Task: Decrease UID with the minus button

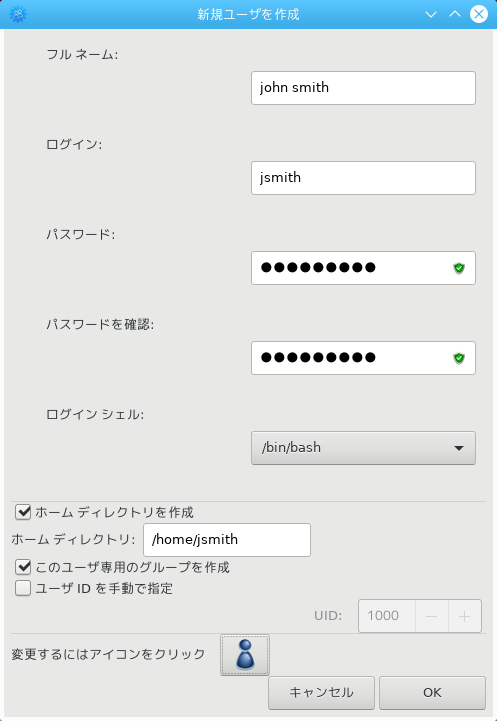Action: pyautogui.click(x=431, y=616)
